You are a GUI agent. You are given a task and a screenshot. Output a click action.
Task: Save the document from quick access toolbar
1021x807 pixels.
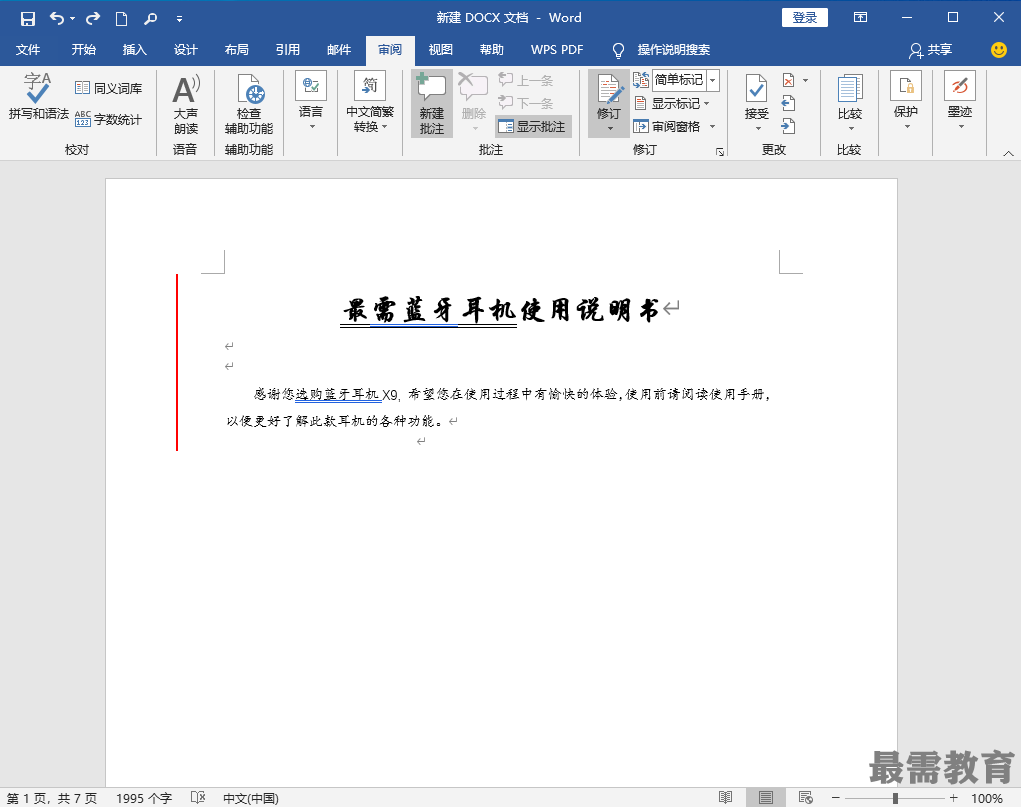27,18
